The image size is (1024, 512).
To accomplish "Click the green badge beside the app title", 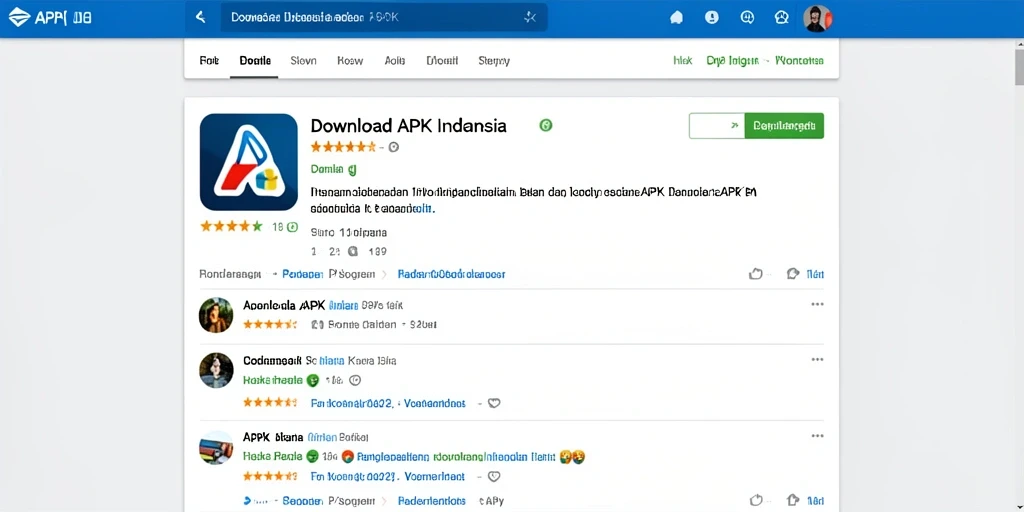I will [546, 125].
